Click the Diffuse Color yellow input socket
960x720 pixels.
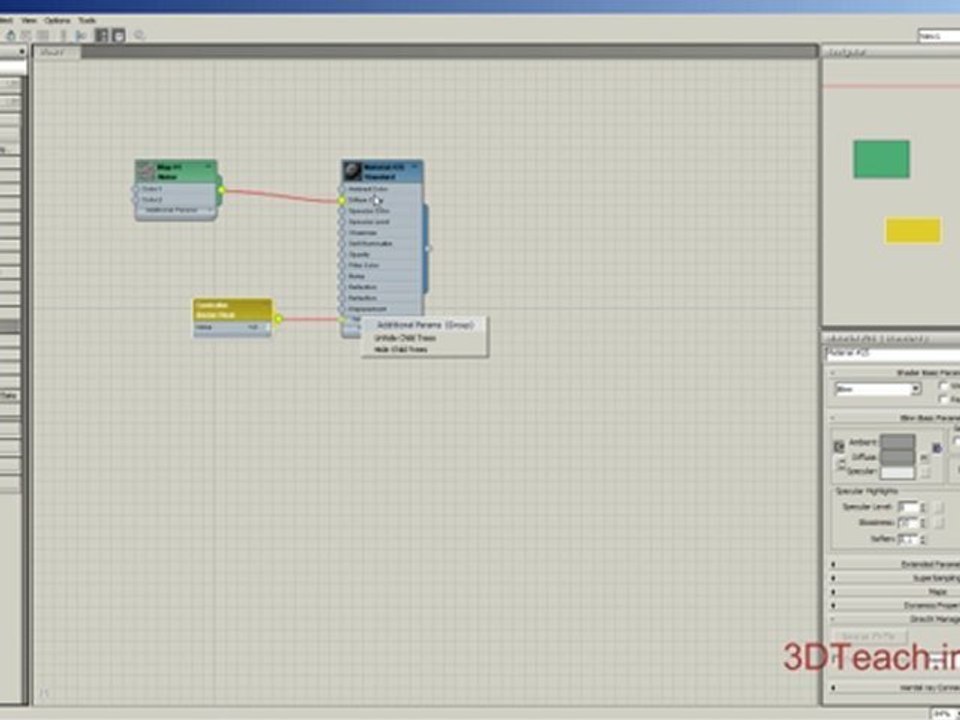click(342, 200)
